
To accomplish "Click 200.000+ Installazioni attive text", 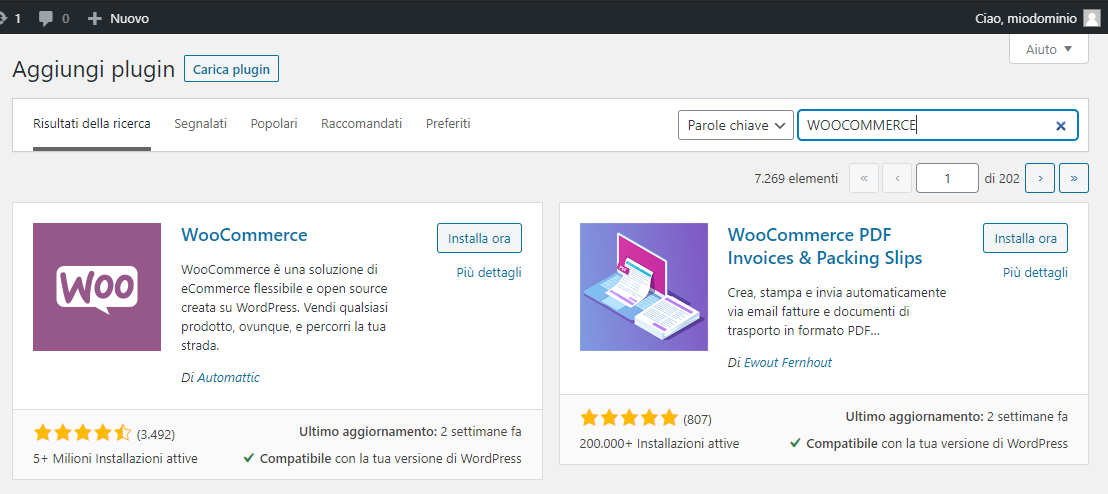I will pyautogui.click(x=660, y=444).
